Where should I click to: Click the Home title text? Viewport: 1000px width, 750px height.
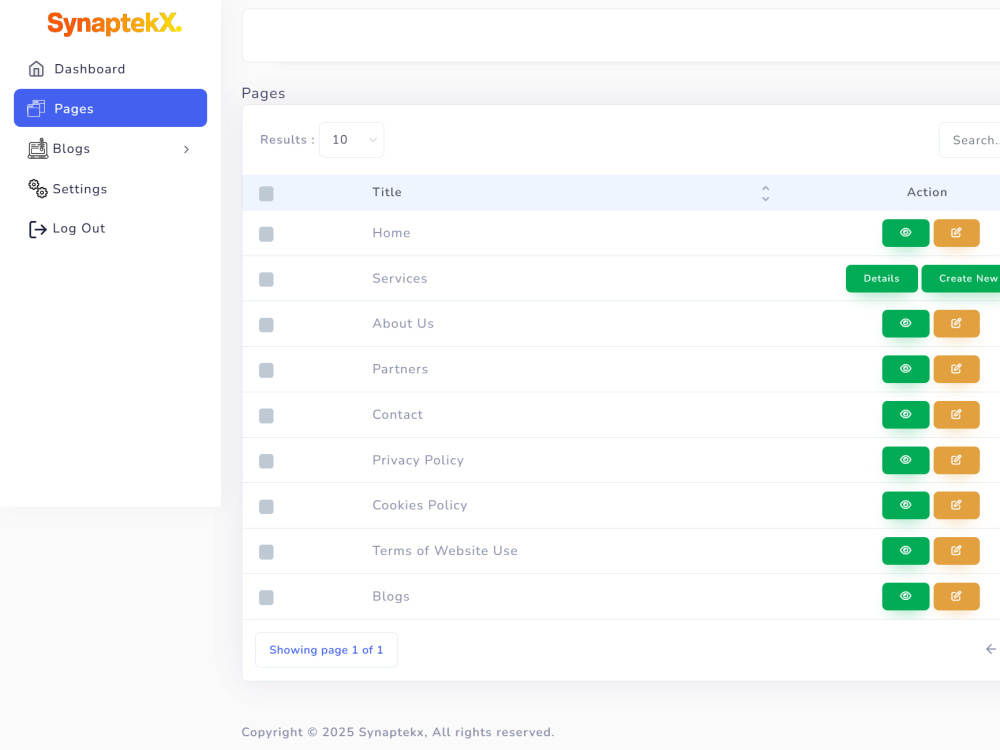click(391, 233)
